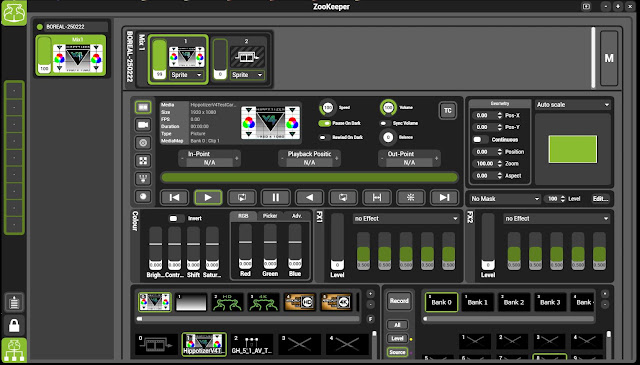Open the clipboard list icon in sidebar

[14, 303]
